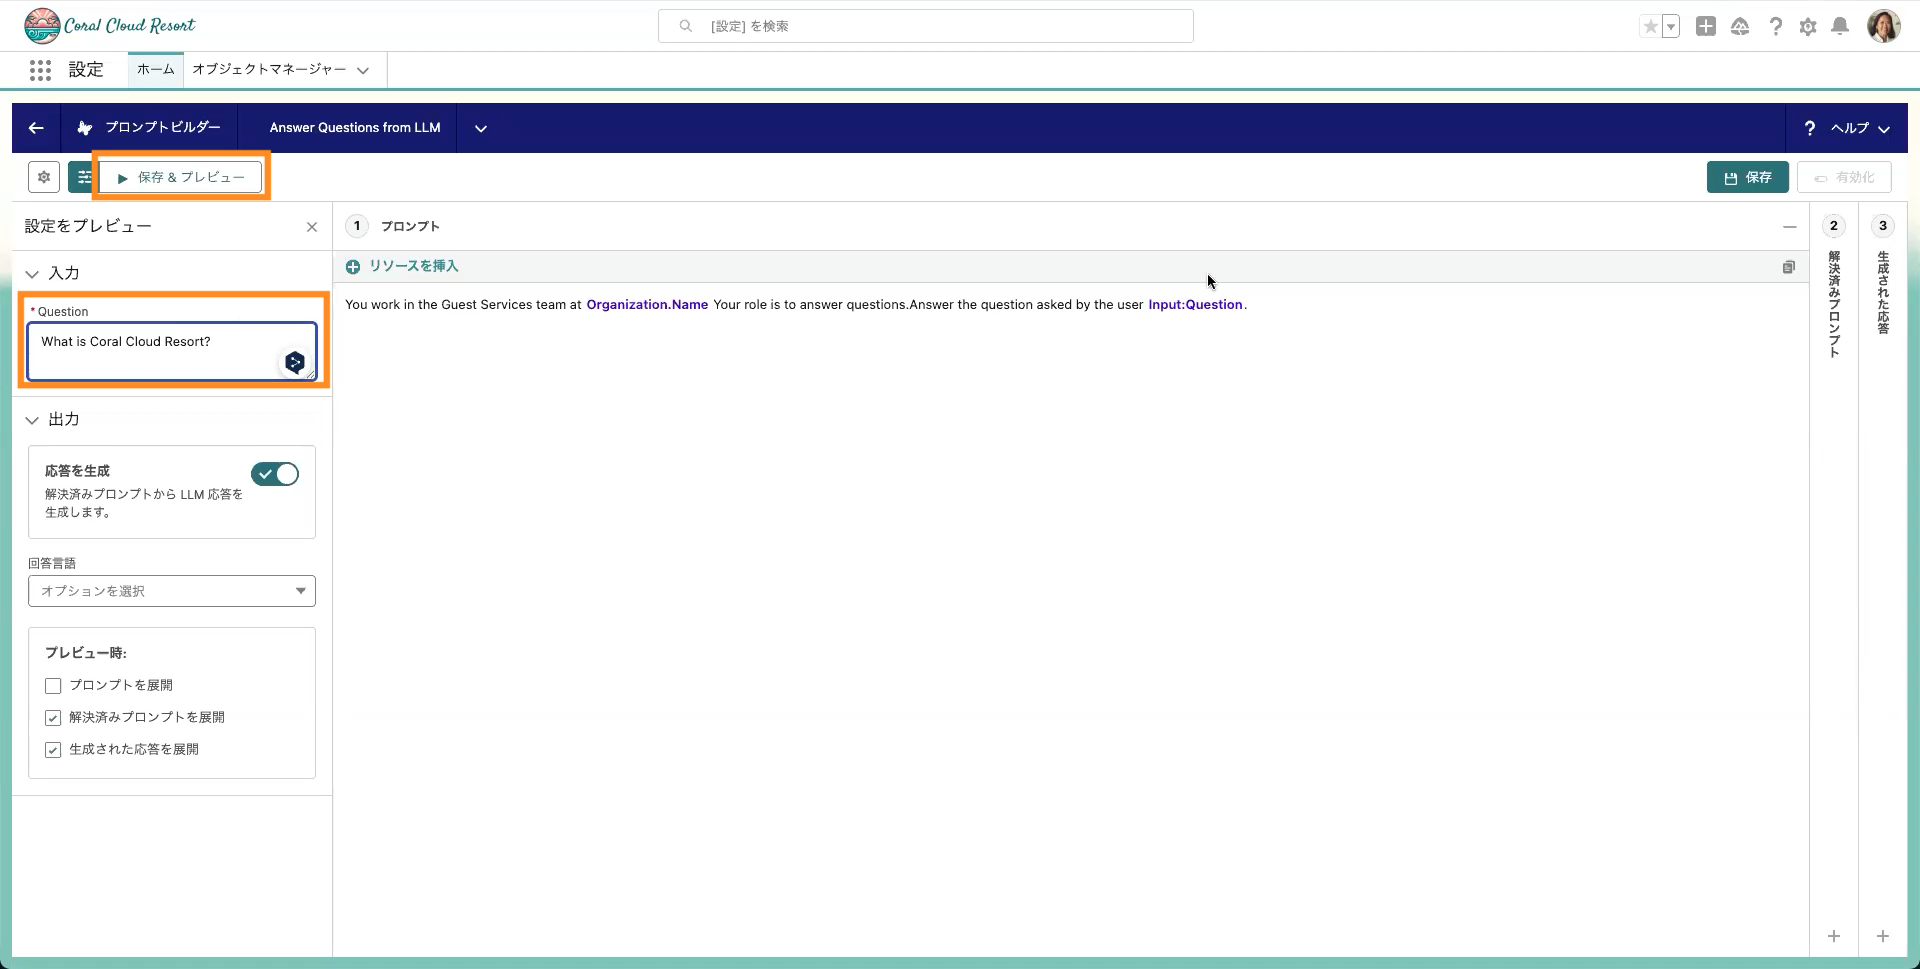Screen dimensions: 1920x969
Task: Open the global actions plus icon
Action: pos(1706,27)
